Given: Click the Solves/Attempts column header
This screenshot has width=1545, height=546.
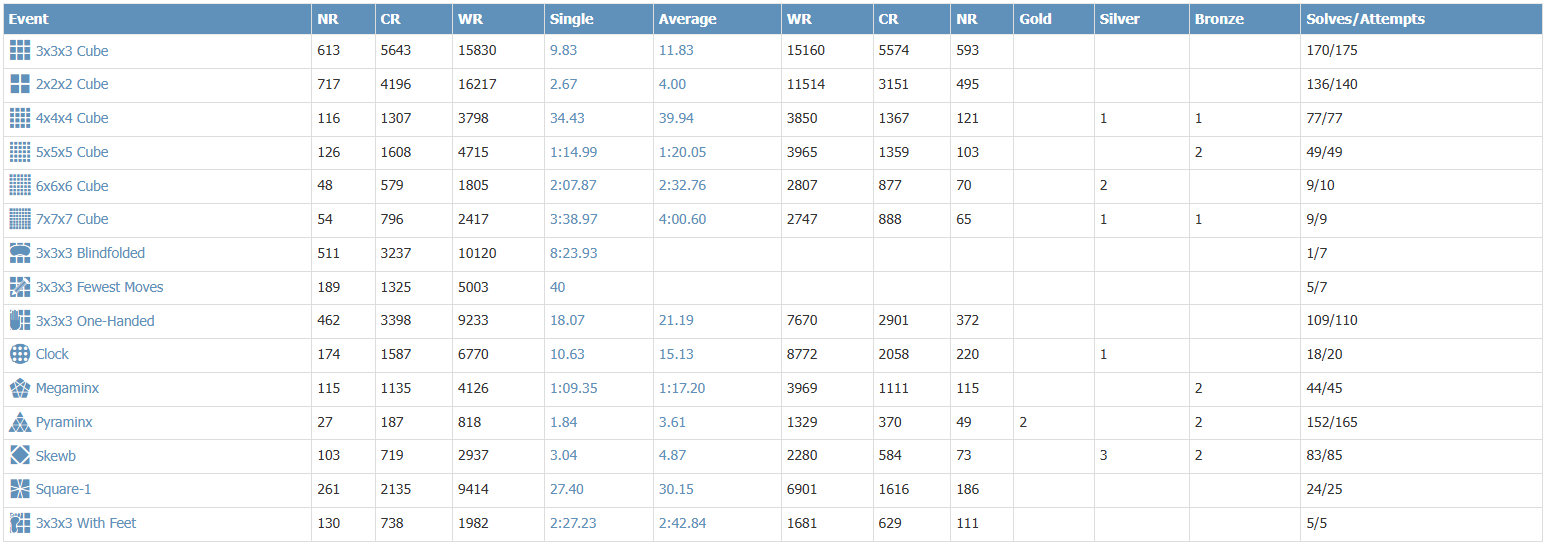Looking at the screenshot, I should coord(1365,19).
